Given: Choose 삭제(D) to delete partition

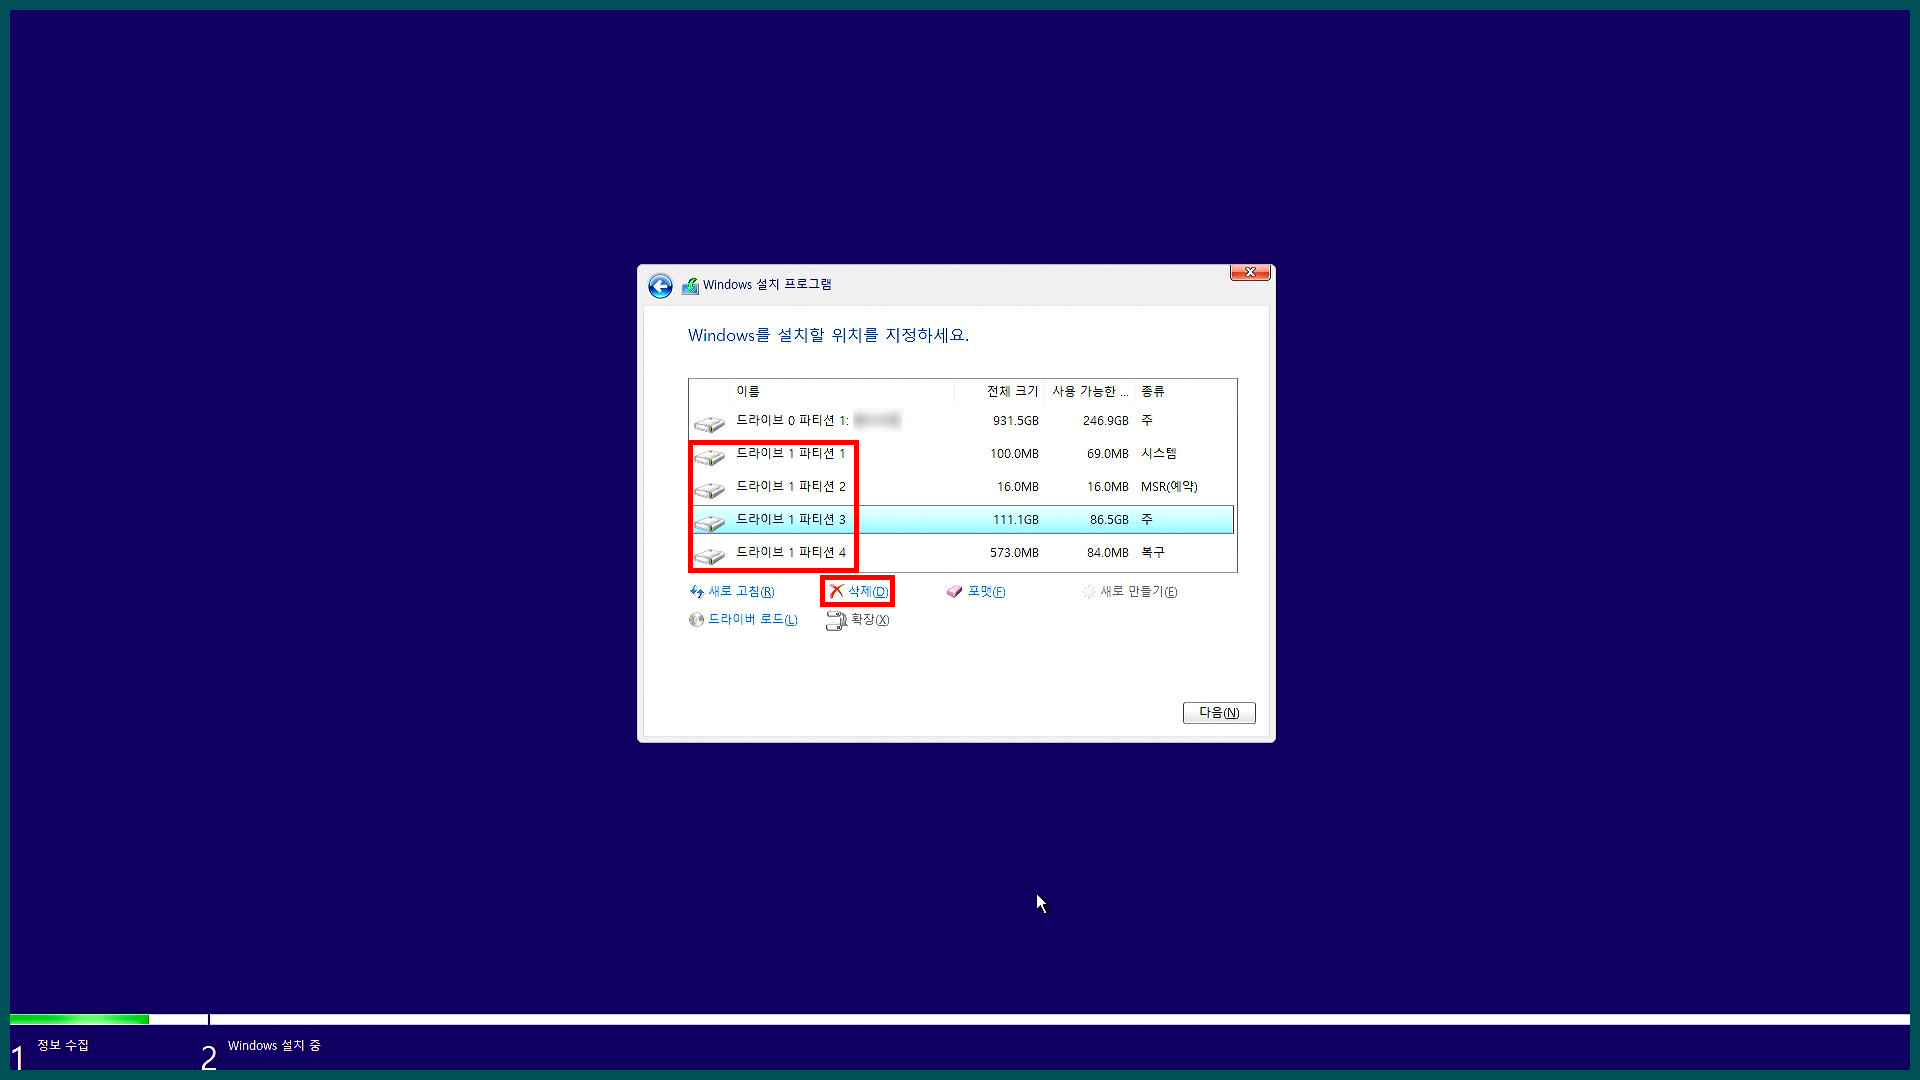Looking at the screenshot, I should (868, 592).
